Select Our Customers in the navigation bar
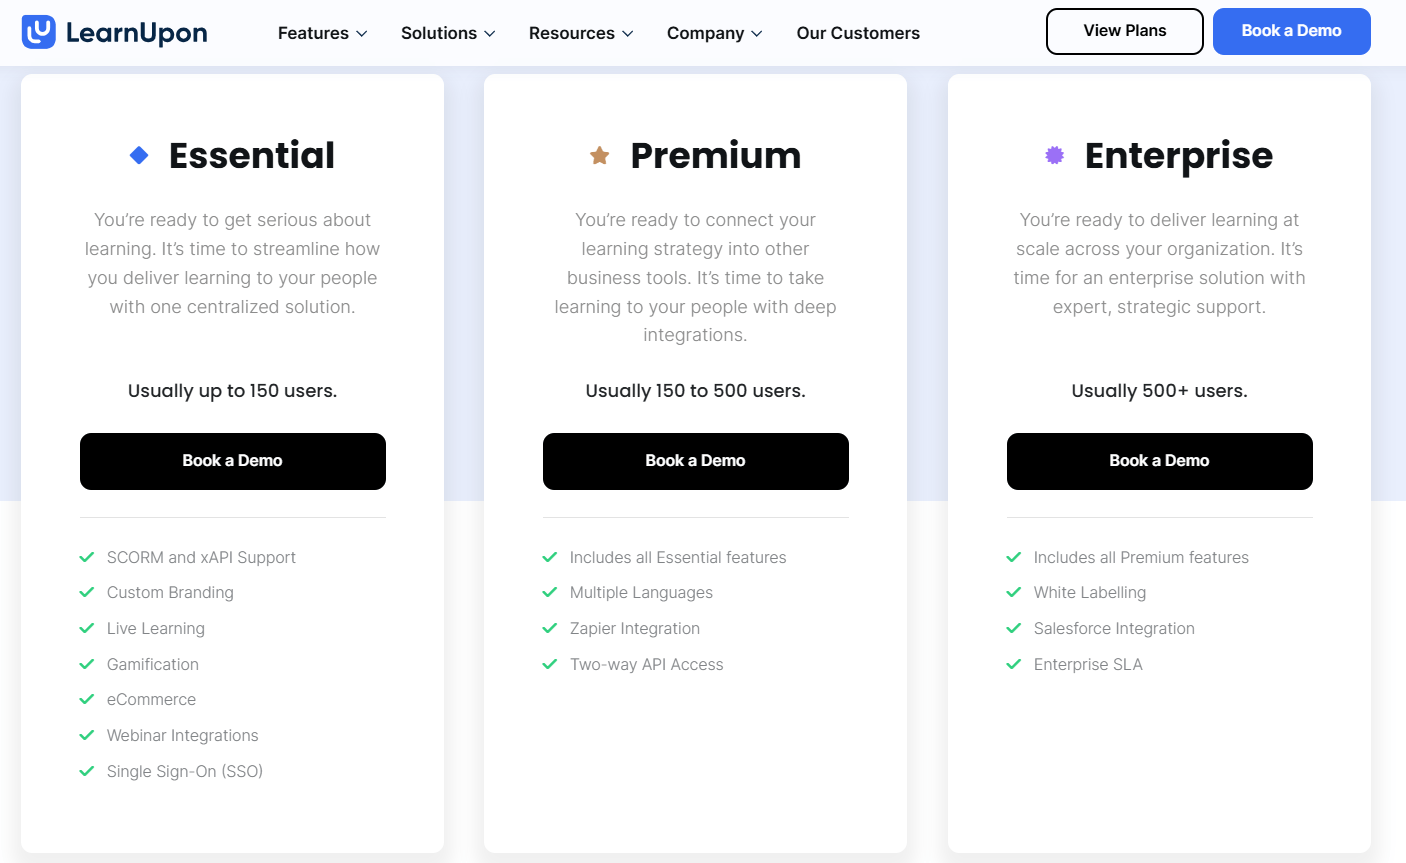This screenshot has width=1406, height=863. 858,33
